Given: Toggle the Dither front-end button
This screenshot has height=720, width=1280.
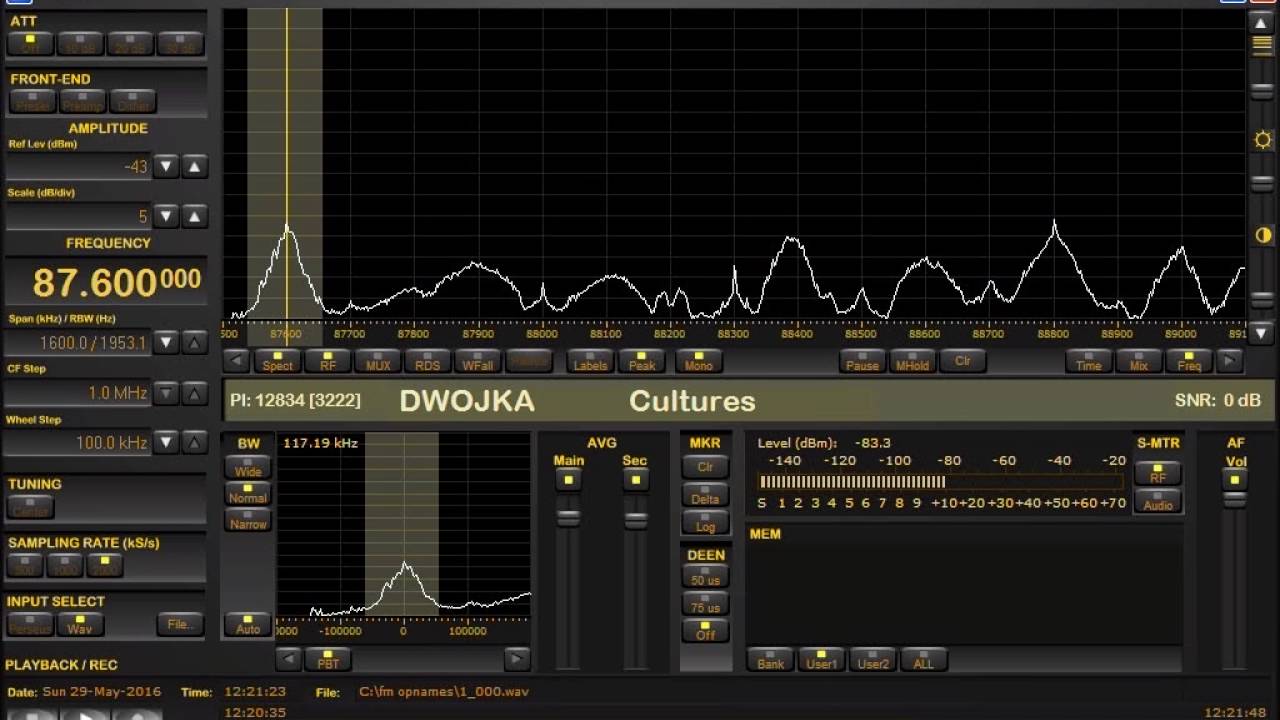Looking at the screenshot, I should pyautogui.click(x=133, y=101).
